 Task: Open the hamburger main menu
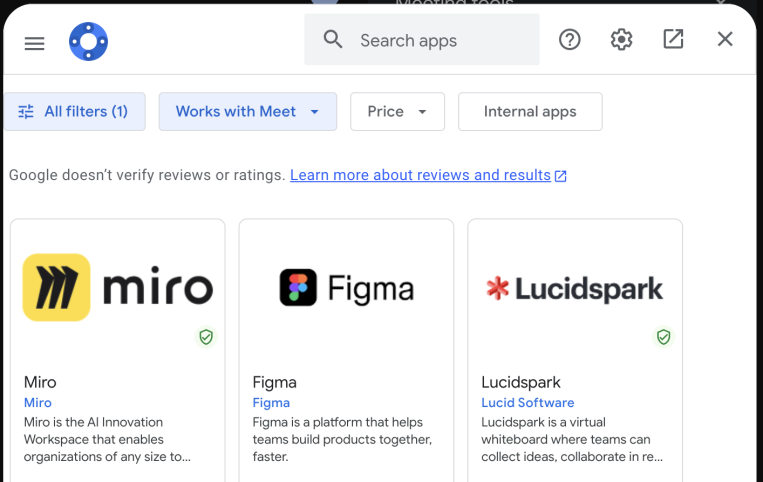[x=35, y=43]
